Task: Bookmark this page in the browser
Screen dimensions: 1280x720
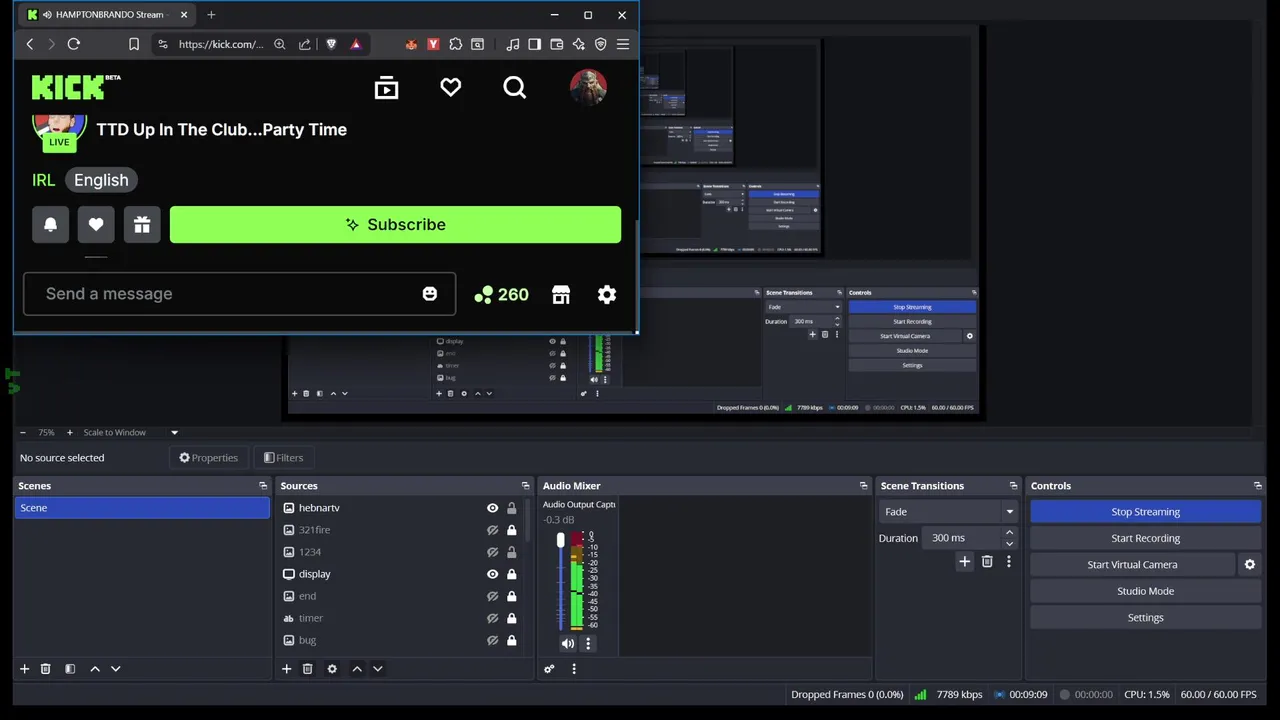Action: (x=134, y=44)
